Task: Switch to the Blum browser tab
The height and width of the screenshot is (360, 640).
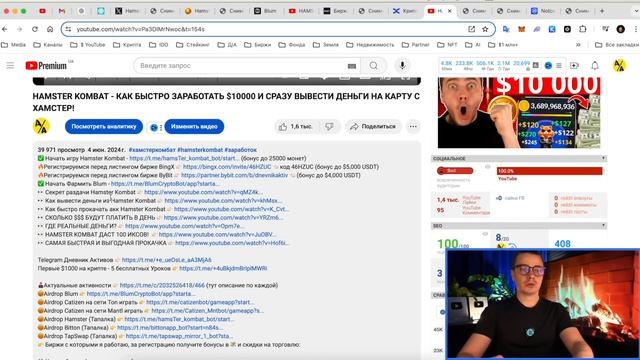Action: pyautogui.click(x=266, y=11)
